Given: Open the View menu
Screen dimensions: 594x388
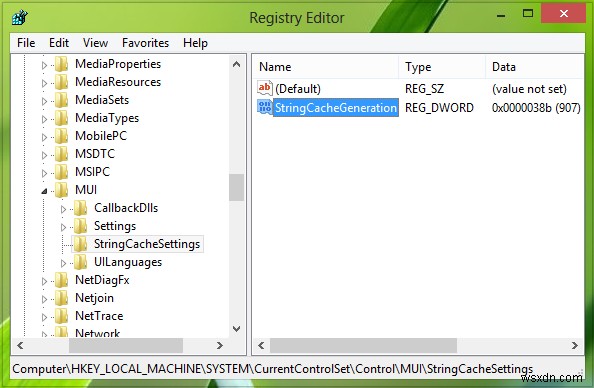Looking at the screenshot, I should pos(95,43).
